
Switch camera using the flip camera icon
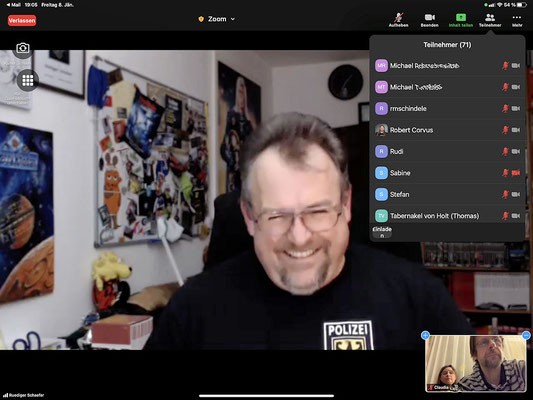(23, 48)
